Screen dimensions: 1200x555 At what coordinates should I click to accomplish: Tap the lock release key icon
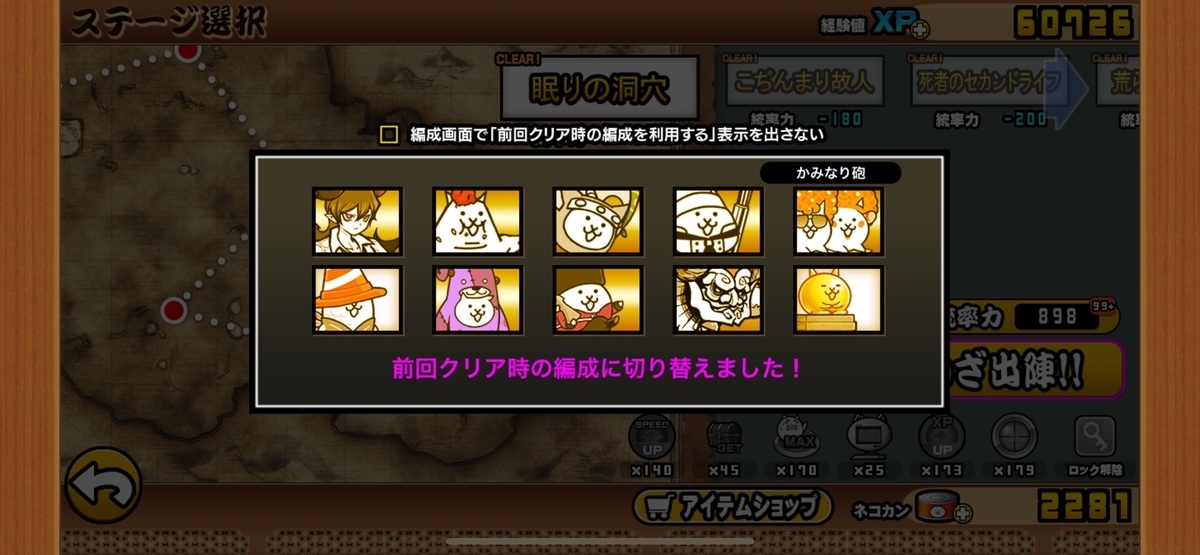pyautogui.click(x=1095, y=438)
